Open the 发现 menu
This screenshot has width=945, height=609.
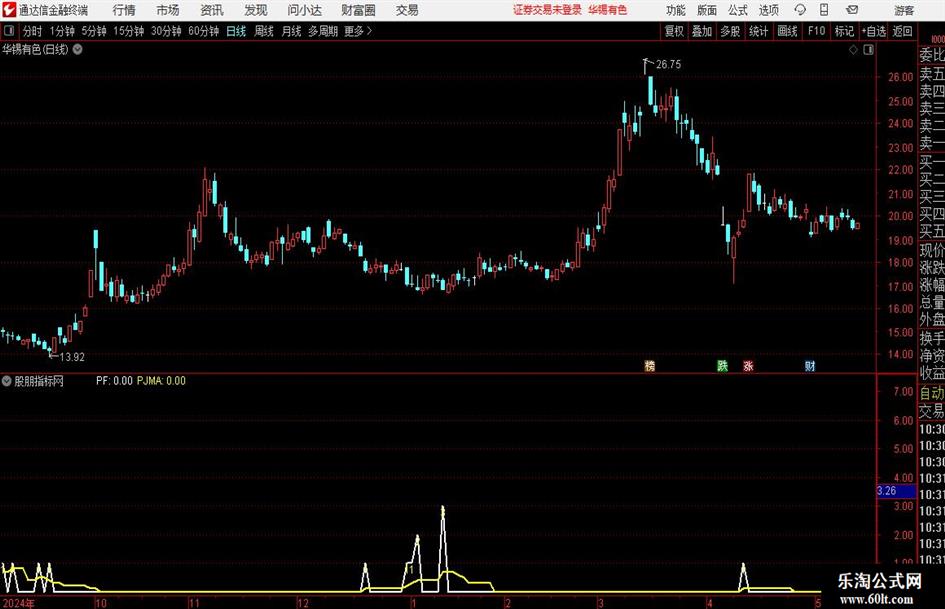tap(256, 10)
